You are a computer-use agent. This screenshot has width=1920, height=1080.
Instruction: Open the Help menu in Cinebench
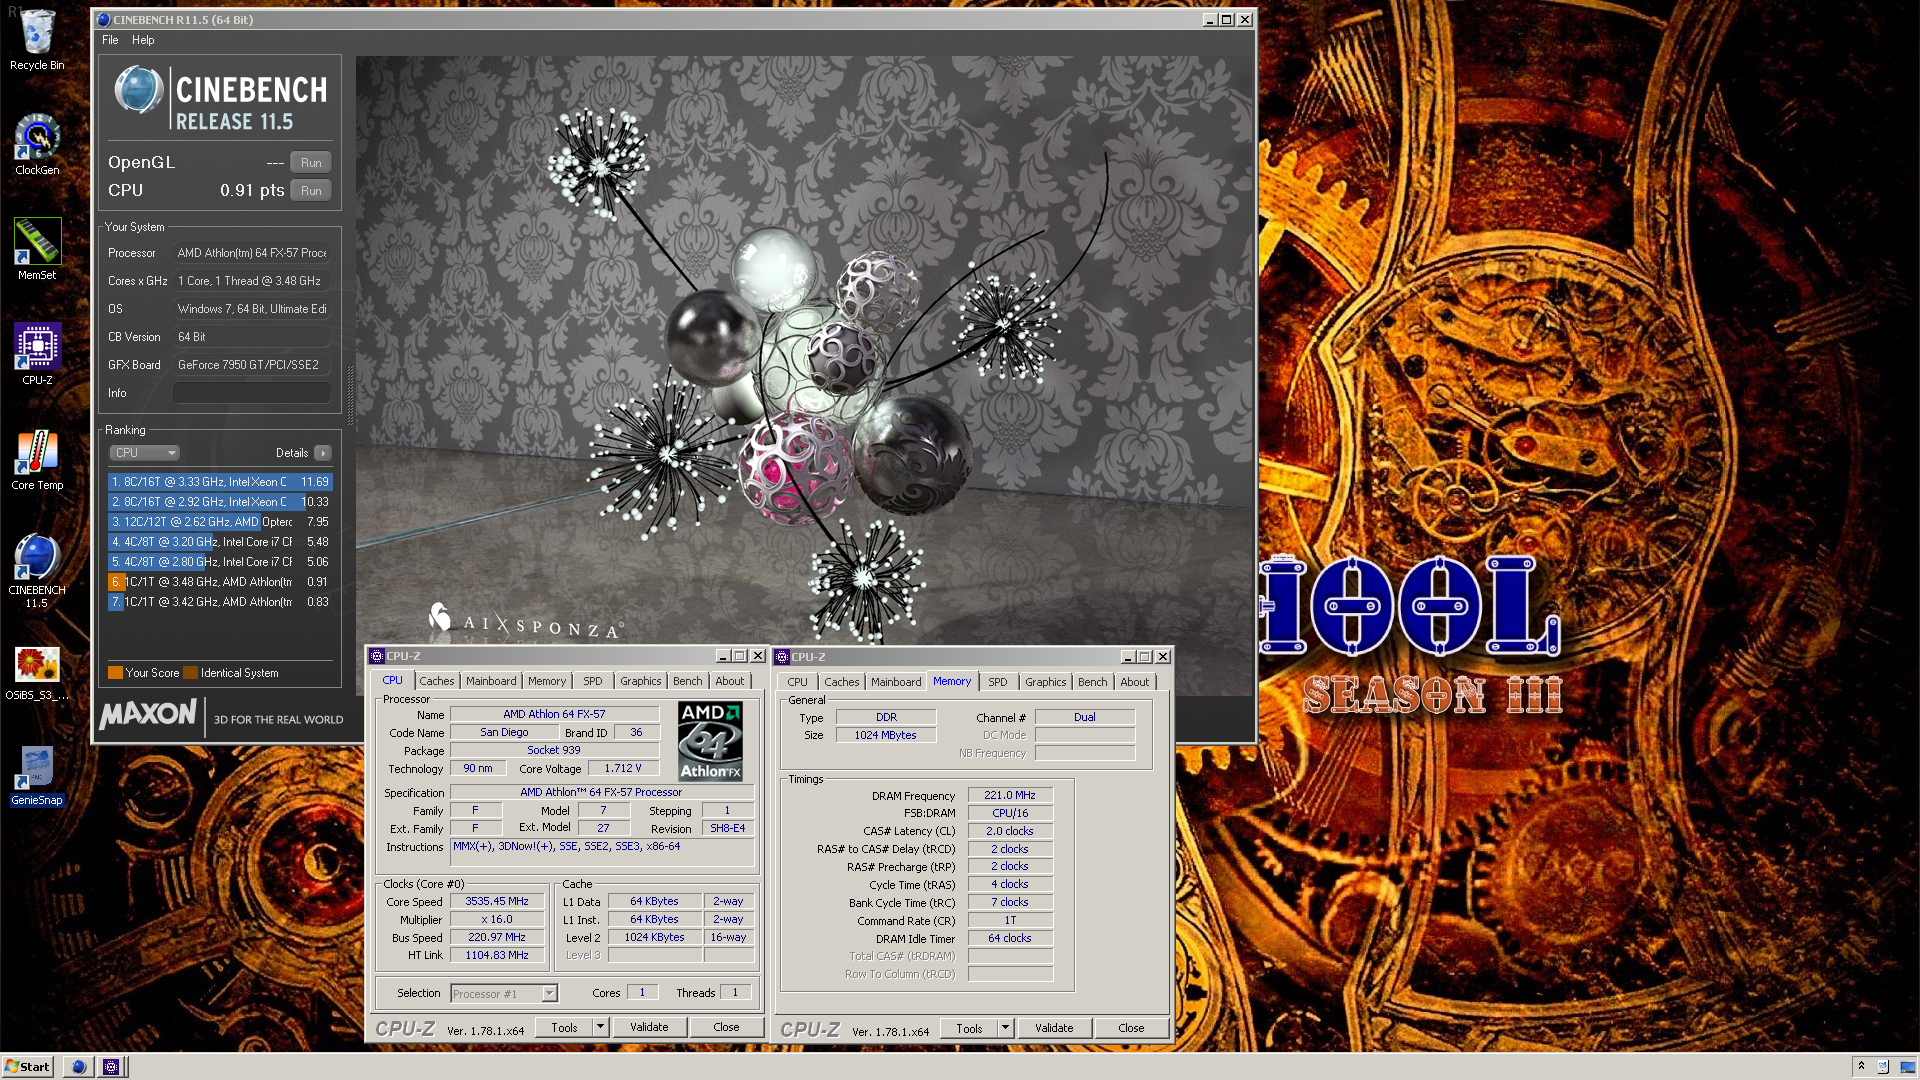click(143, 40)
